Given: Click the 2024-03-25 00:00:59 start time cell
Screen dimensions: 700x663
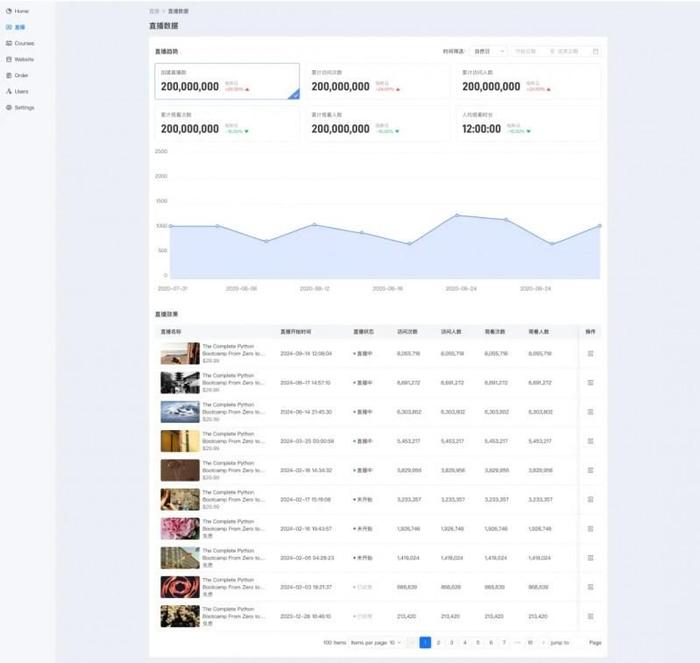Looking at the screenshot, I should coord(307,441).
